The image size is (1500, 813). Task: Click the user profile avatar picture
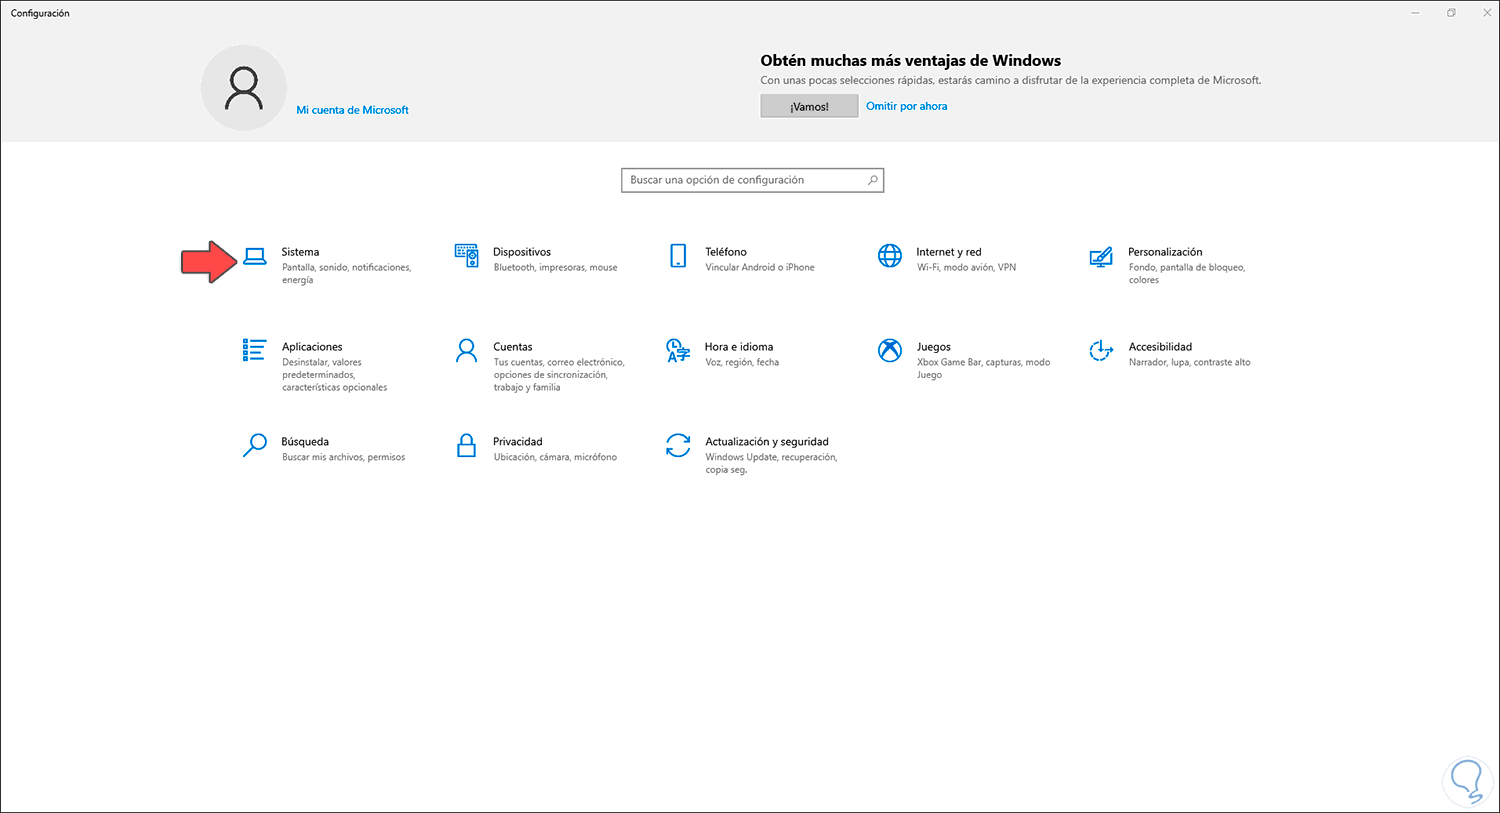(244, 88)
